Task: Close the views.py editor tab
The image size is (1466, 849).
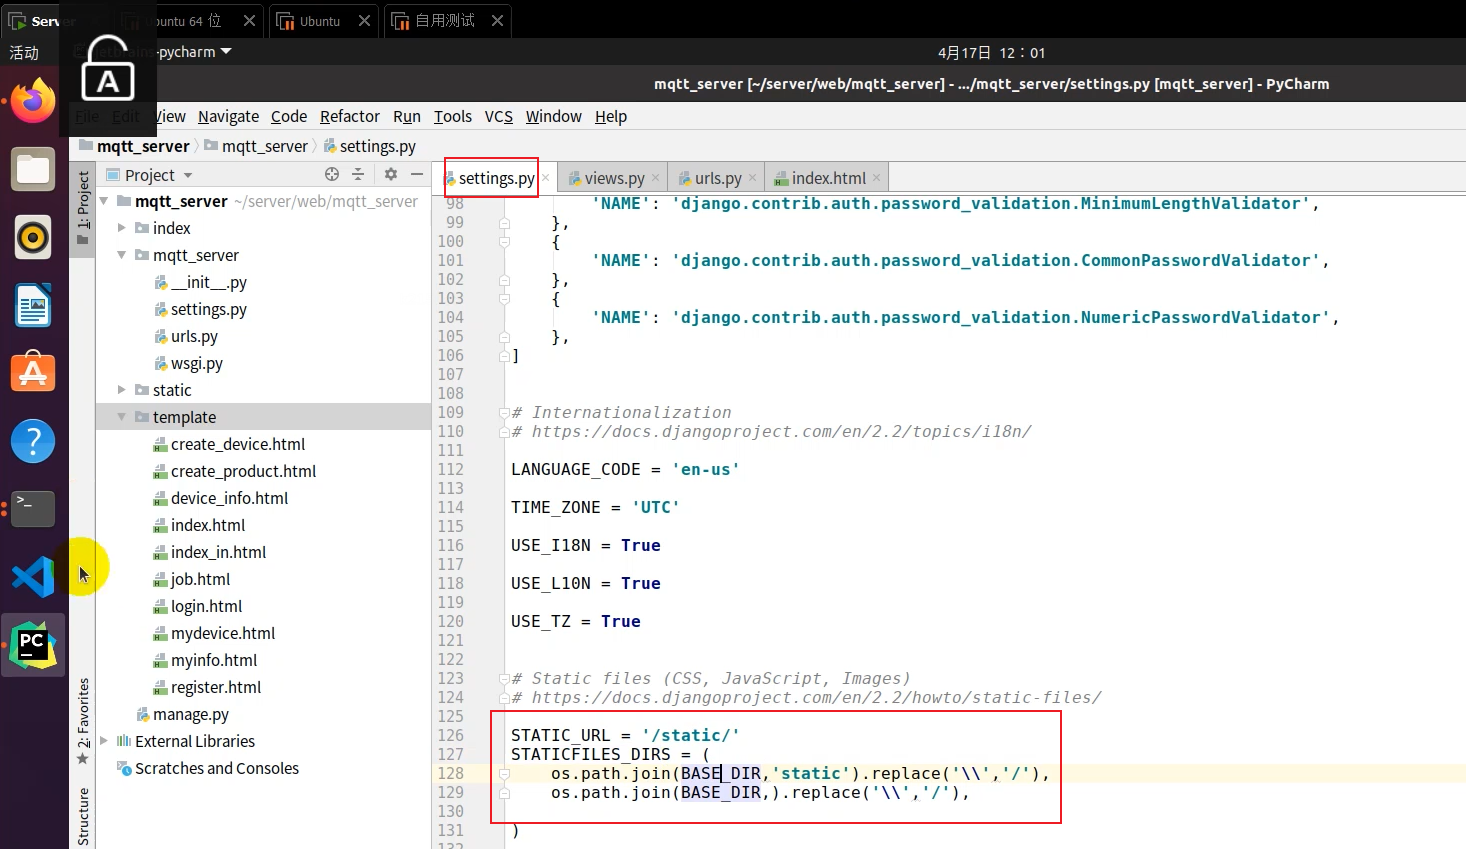Action: (x=655, y=178)
